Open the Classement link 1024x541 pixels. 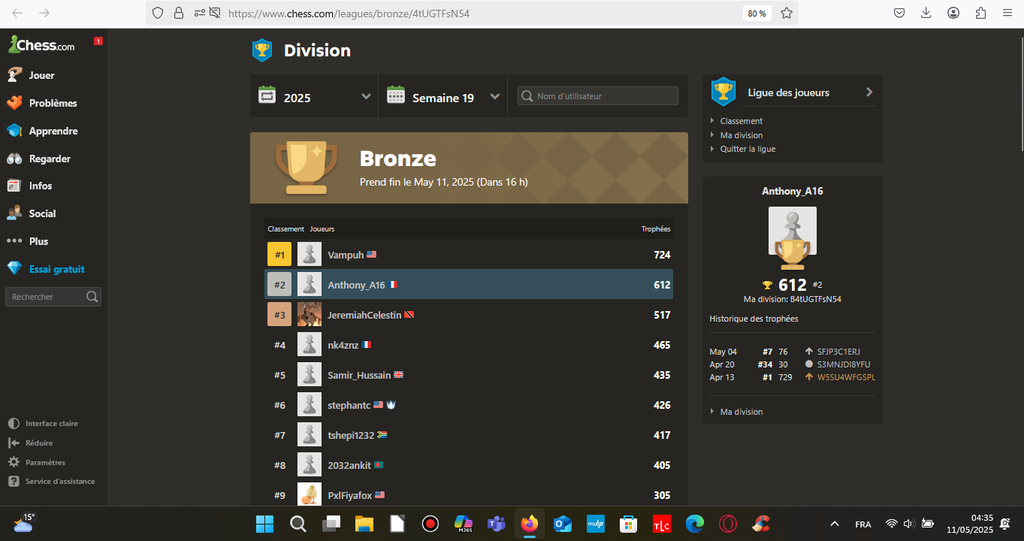[741, 121]
